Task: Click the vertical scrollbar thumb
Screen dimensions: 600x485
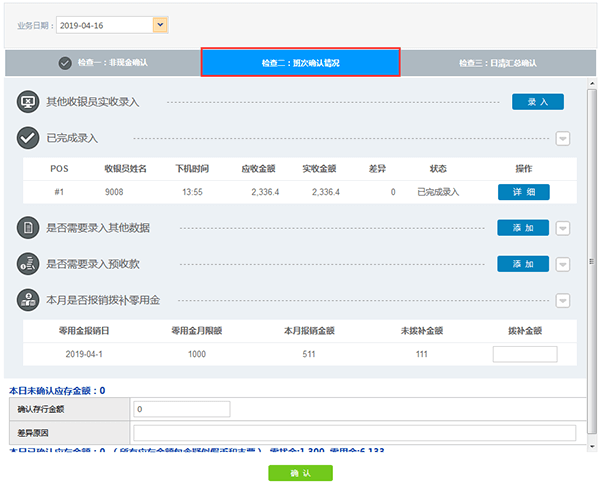Action: click(592, 261)
